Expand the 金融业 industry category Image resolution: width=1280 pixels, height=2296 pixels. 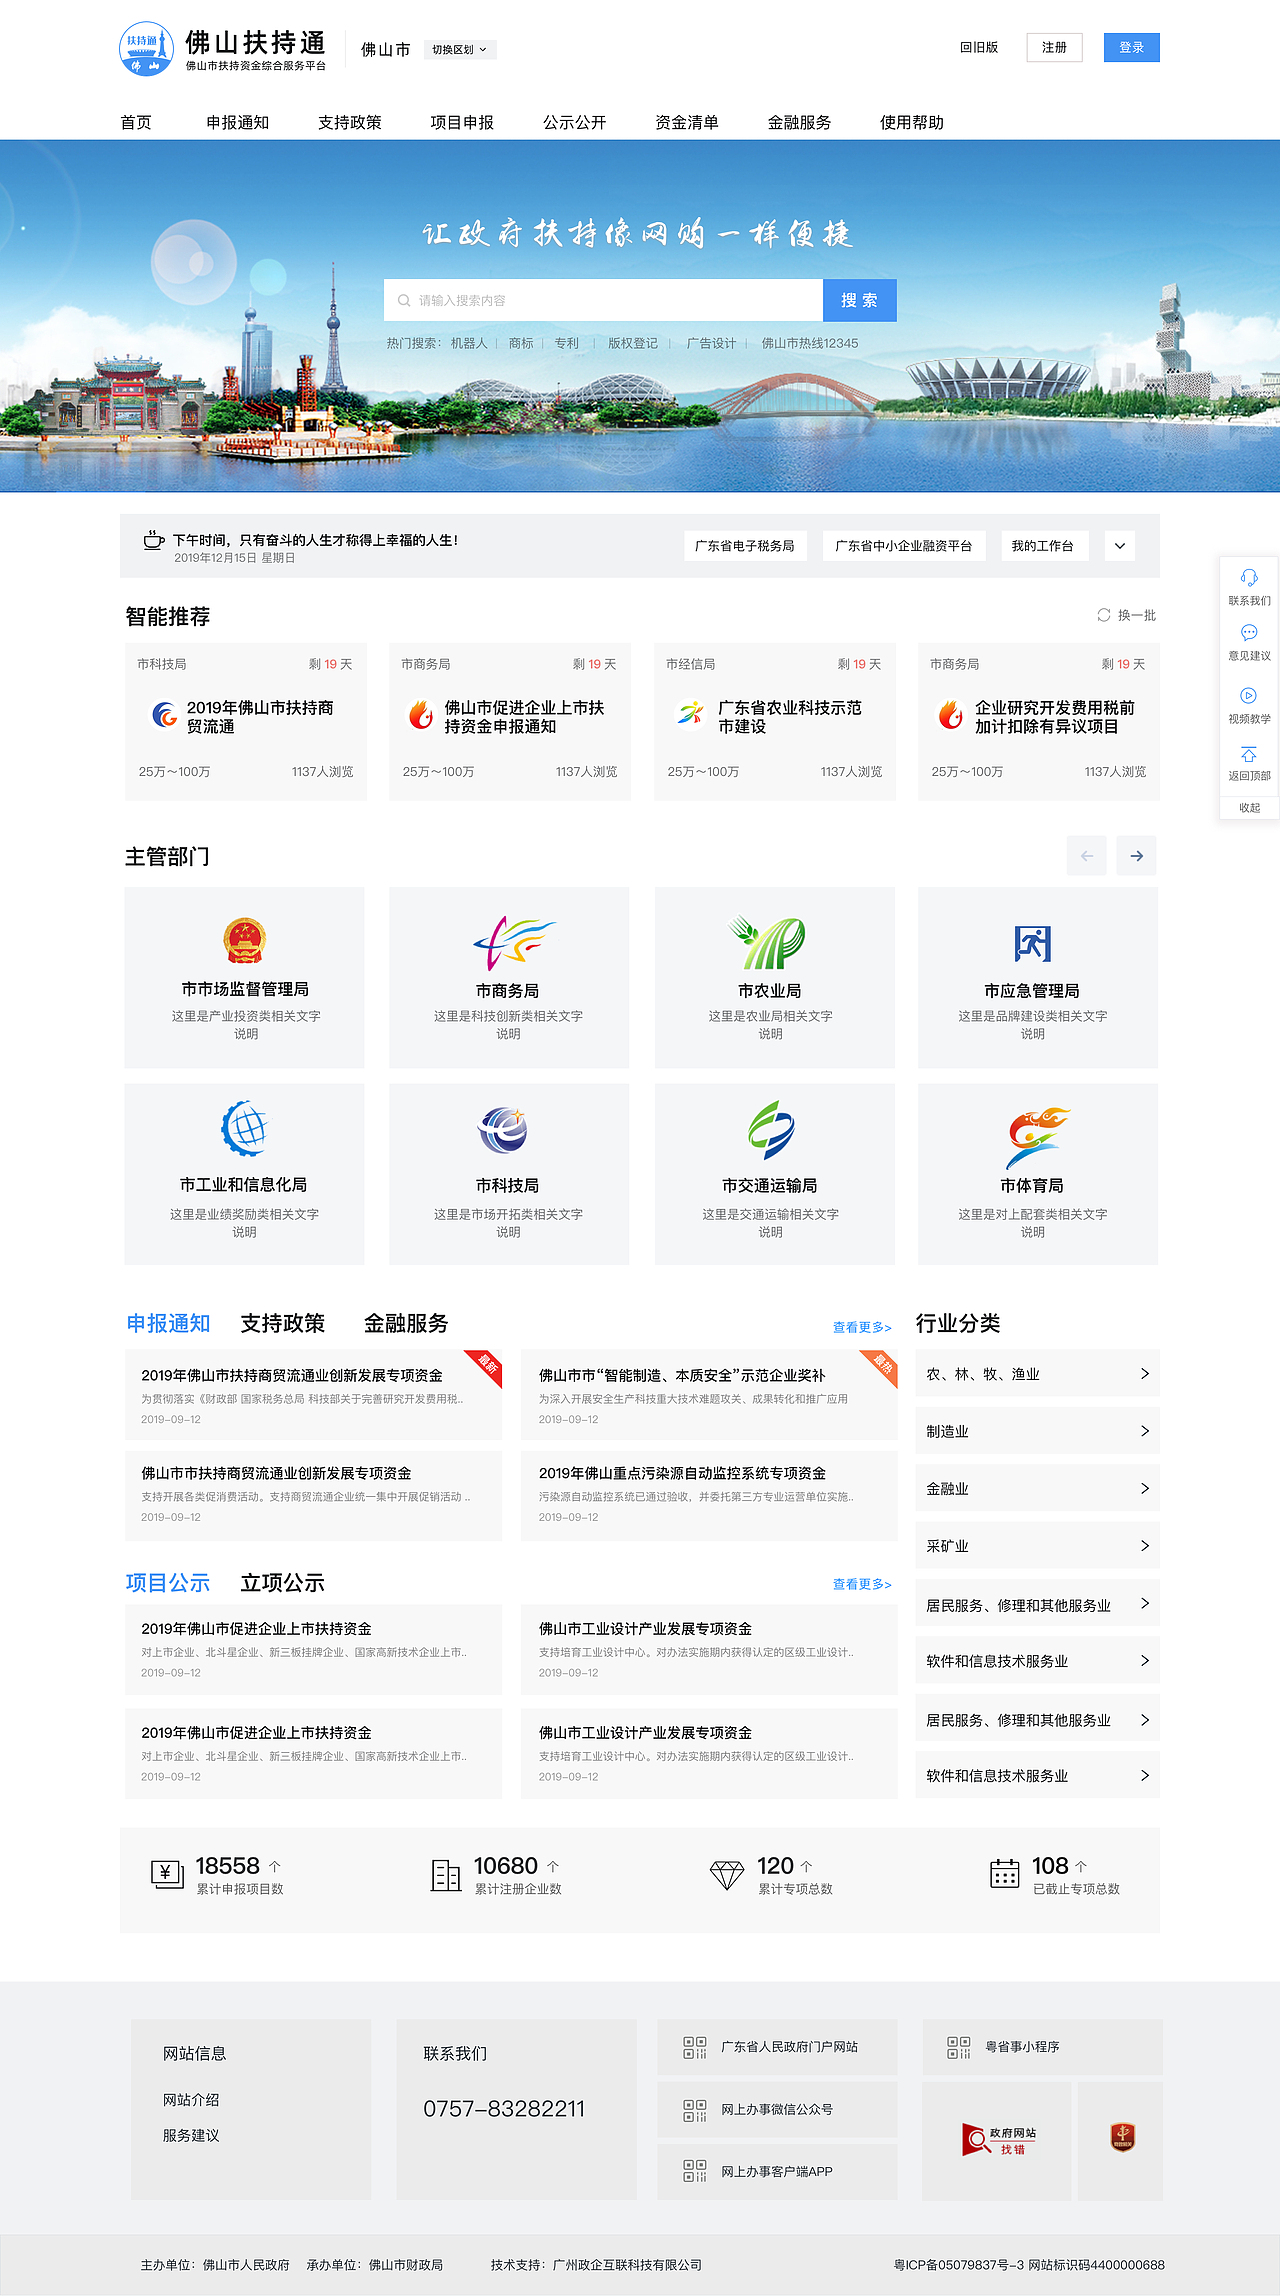(1038, 1488)
